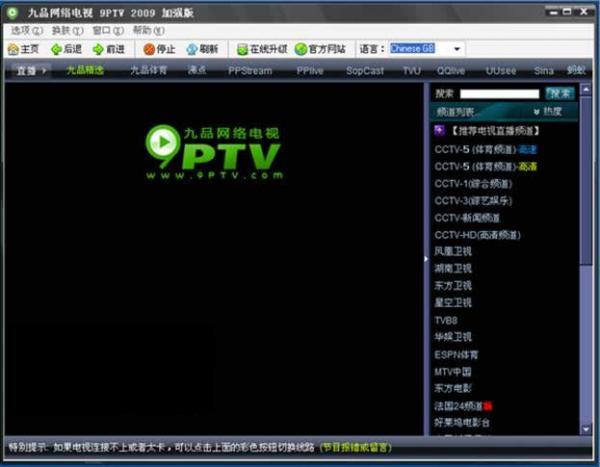Screen dimensions: 600x467
Task: Click the 【推荐电视直播频道】 heading
Action: coord(494,131)
